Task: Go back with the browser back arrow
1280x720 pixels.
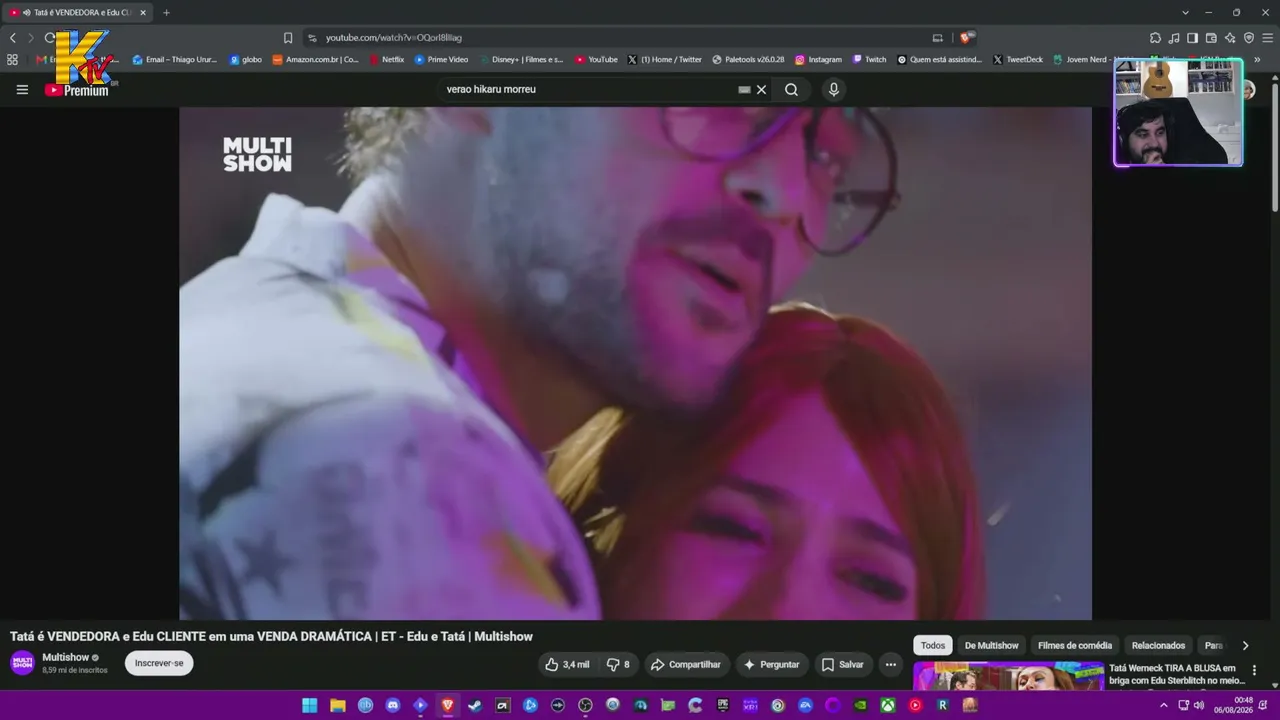Action: [x=13, y=37]
